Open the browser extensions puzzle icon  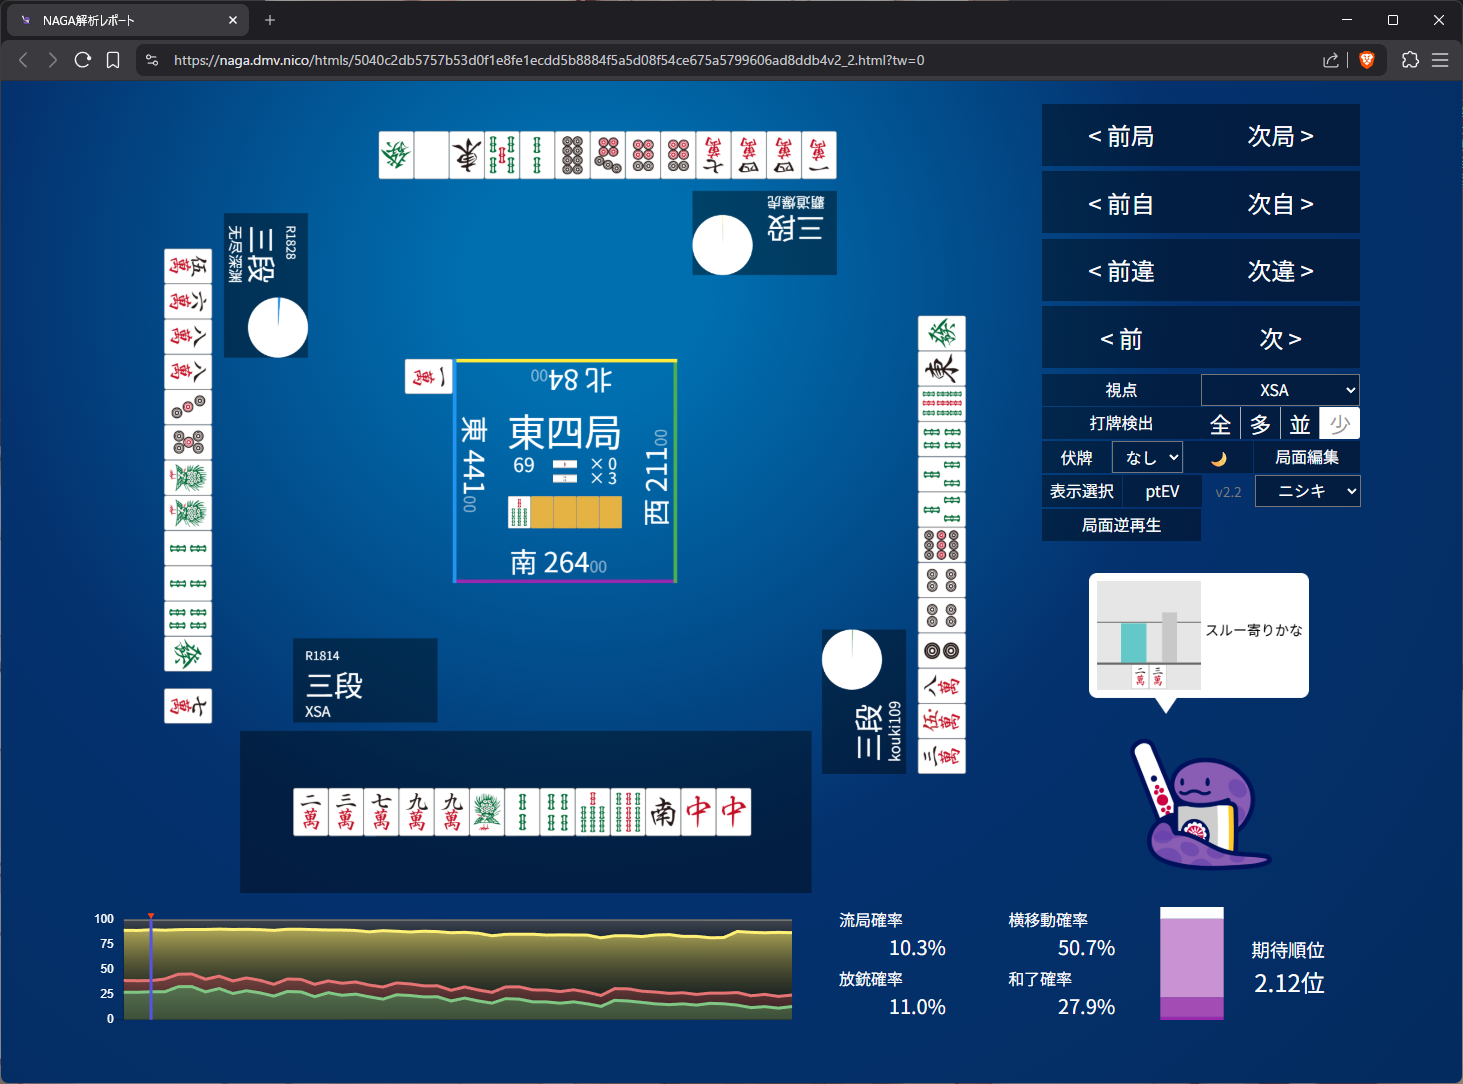pos(1410,60)
